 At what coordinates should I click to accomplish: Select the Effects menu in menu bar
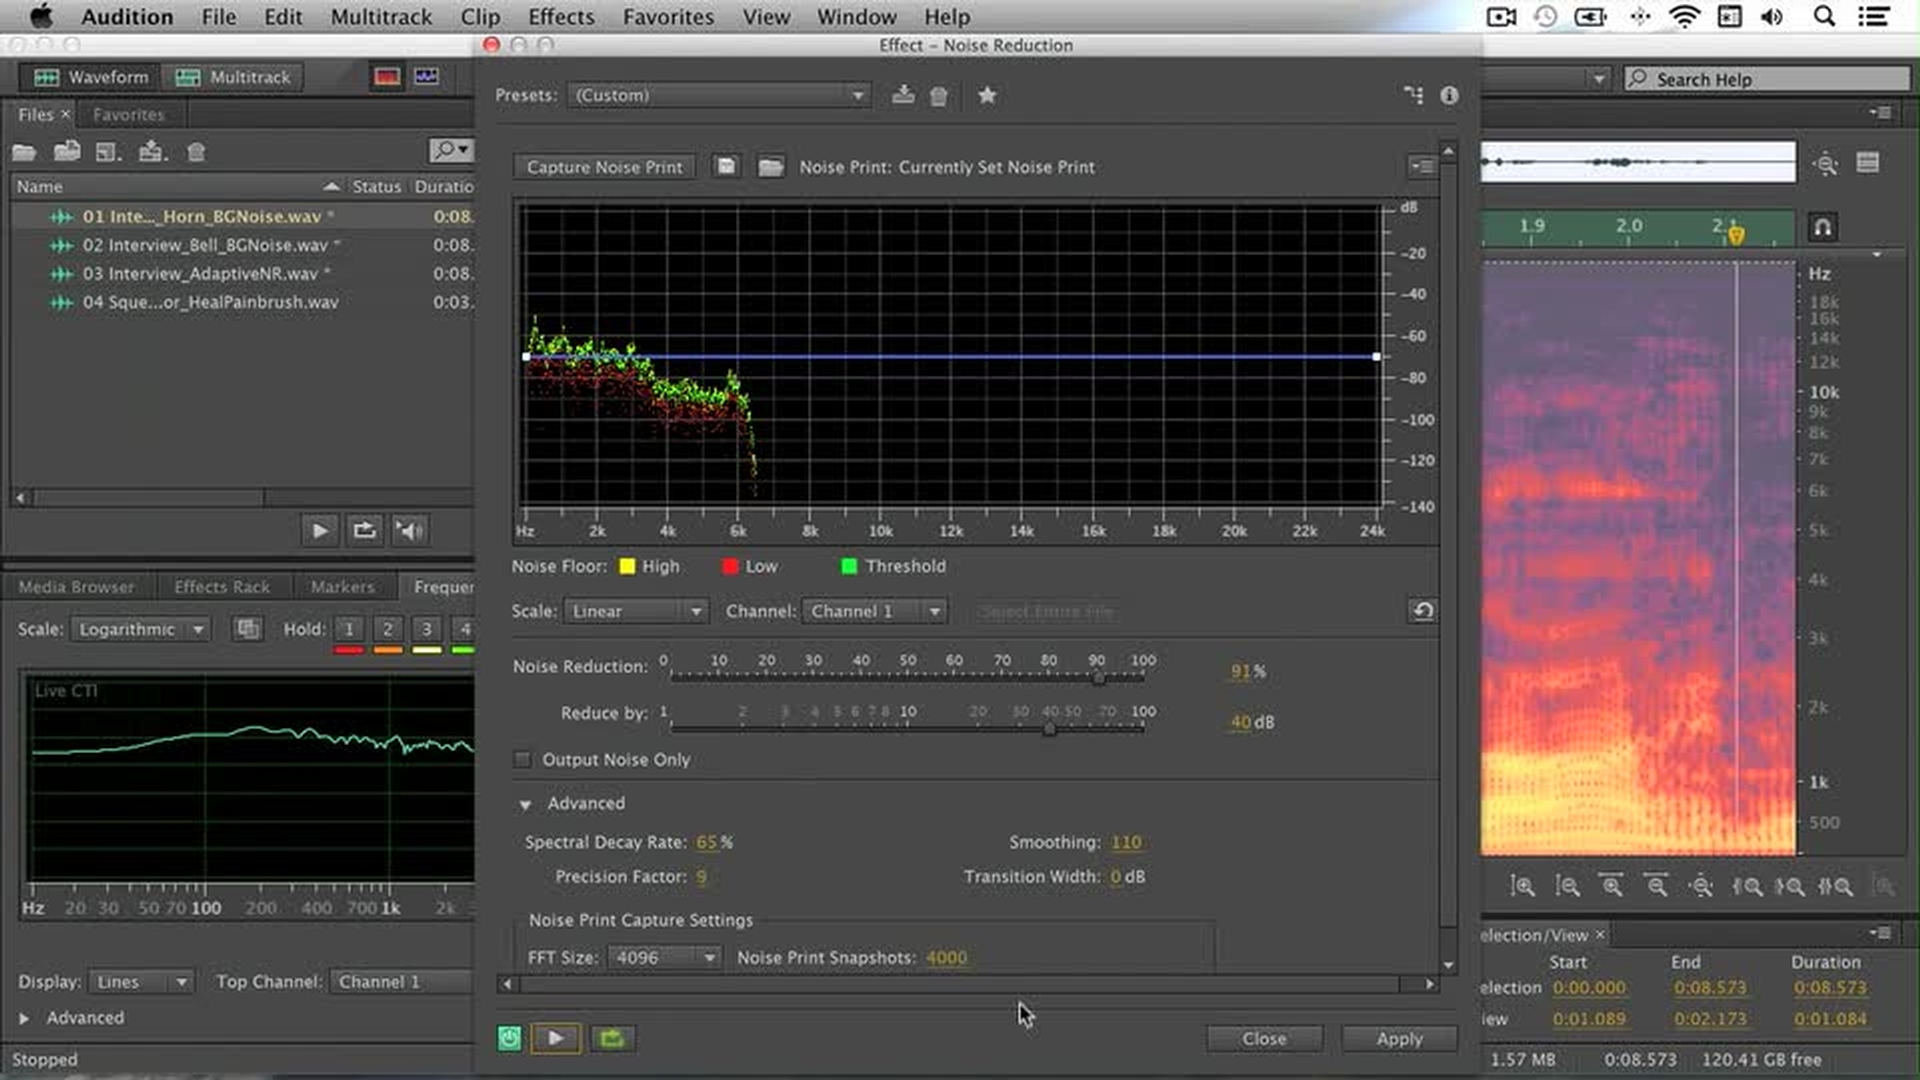[x=560, y=16]
